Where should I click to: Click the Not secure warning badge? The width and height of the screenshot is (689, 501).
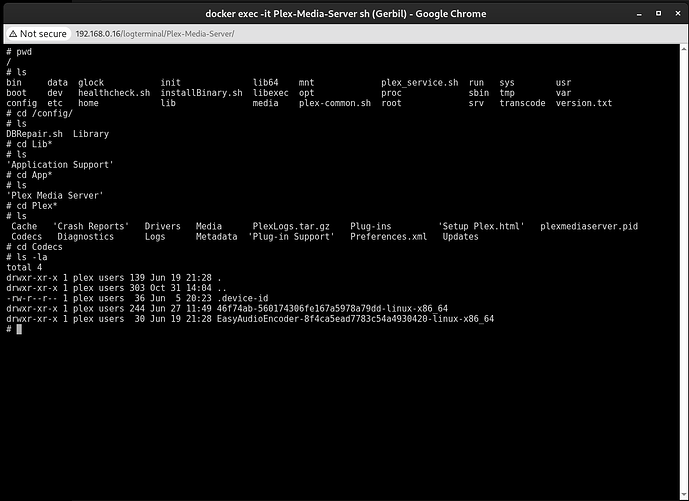(38, 34)
